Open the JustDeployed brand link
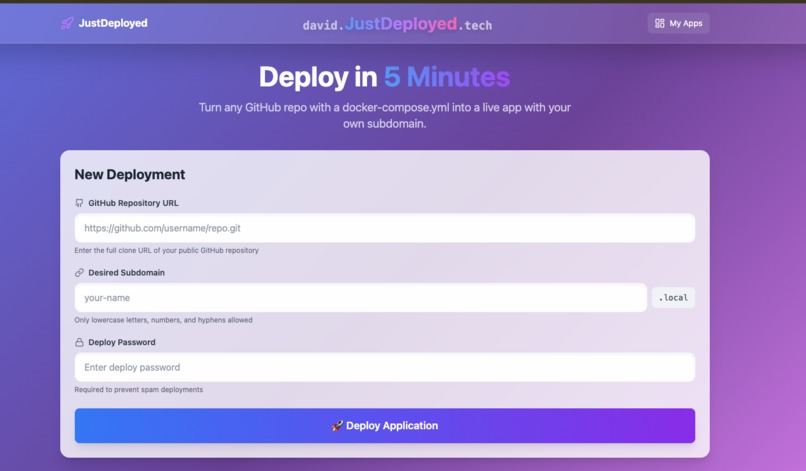 pos(104,23)
